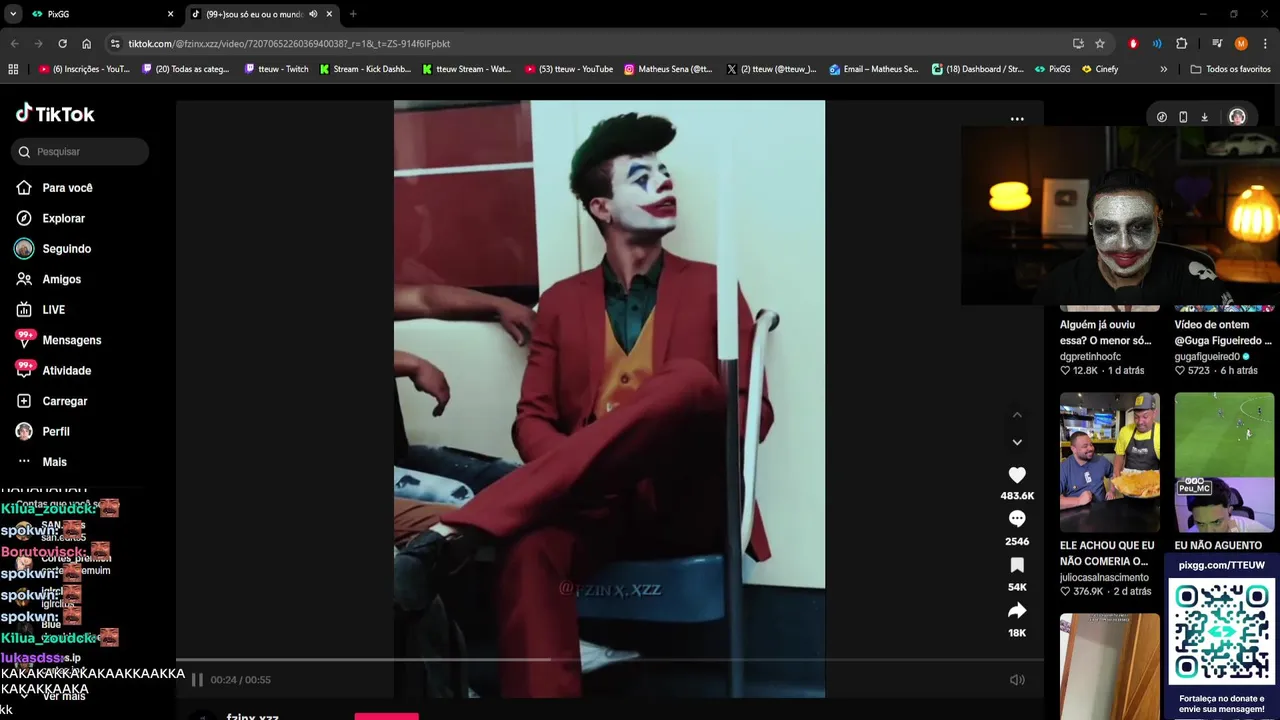The image size is (1280, 720).
Task: Open the Chrome three-dot menu
Action: (x=1265, y=44)
